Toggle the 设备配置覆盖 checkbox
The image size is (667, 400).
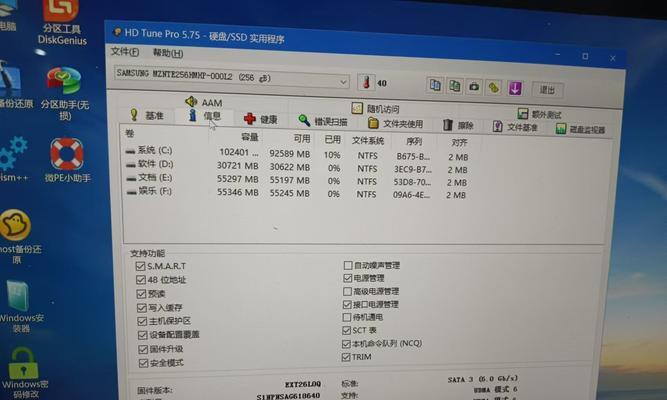click(143, 335)
